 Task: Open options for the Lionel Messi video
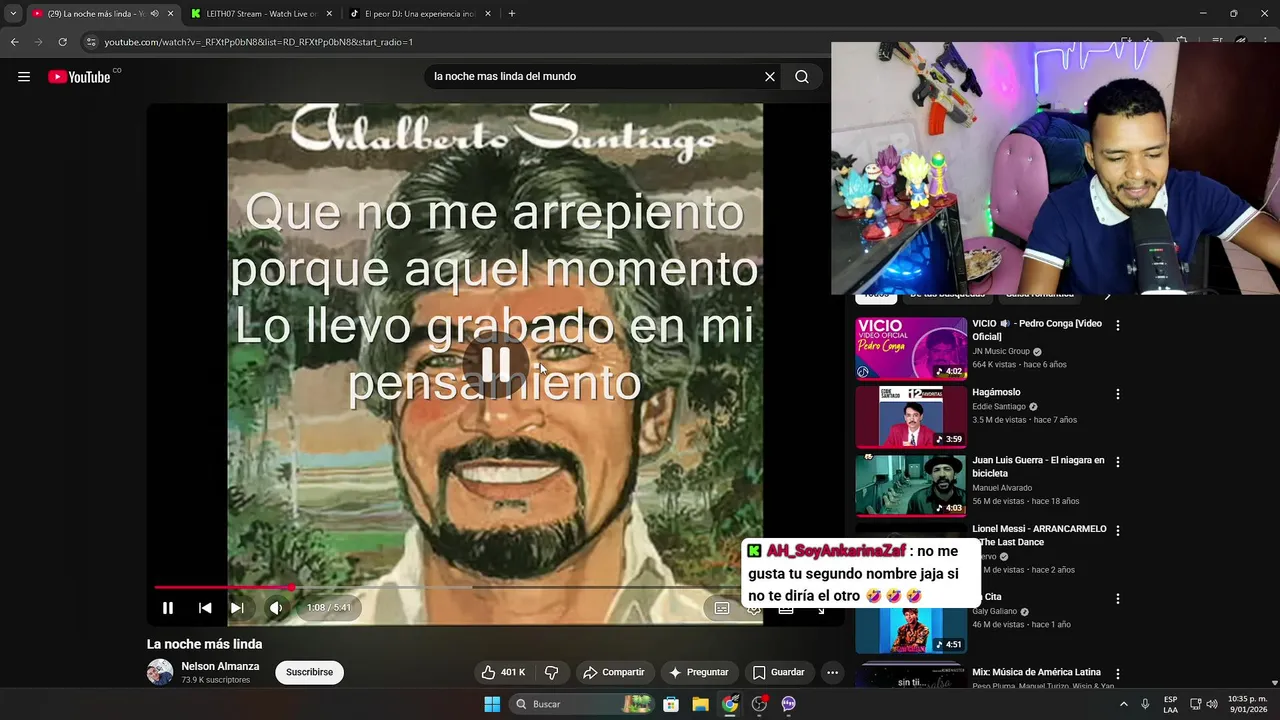1118,530
